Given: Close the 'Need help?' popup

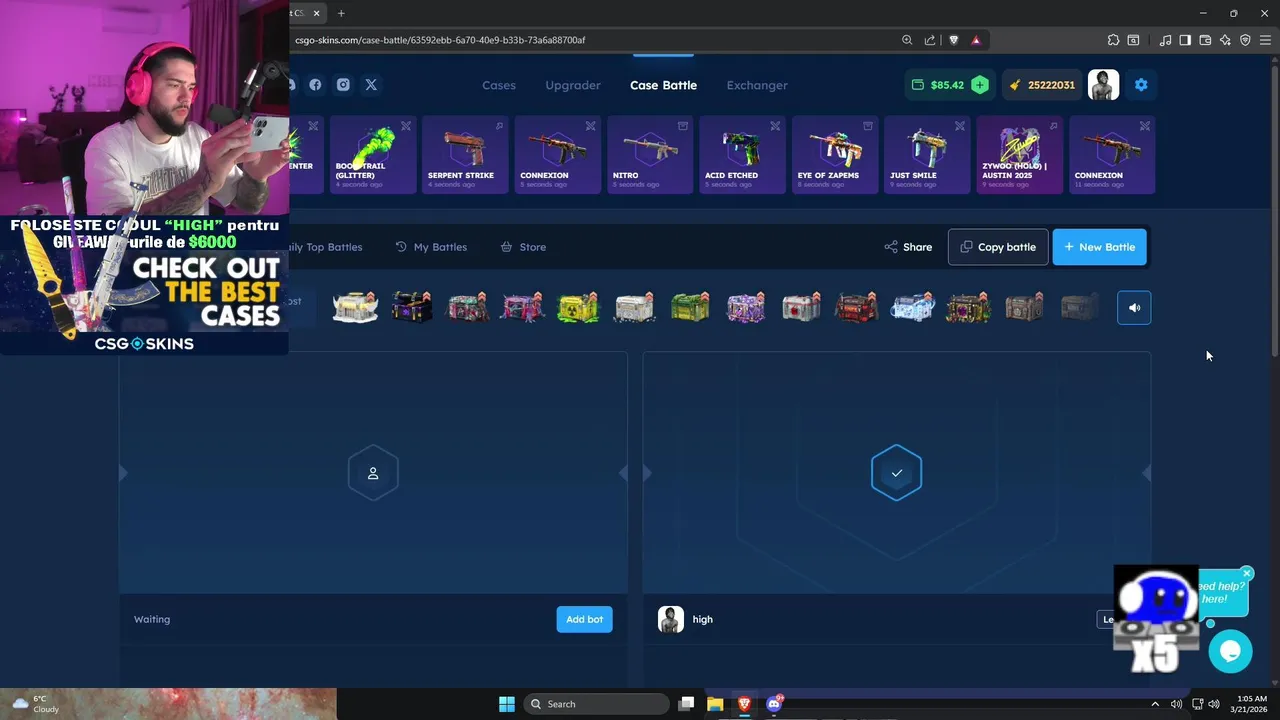Looking at the screenshot, I should 1246,574.
